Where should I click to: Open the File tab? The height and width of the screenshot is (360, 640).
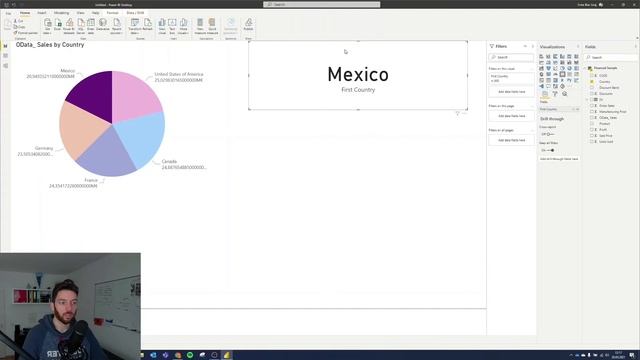[8, 13]
